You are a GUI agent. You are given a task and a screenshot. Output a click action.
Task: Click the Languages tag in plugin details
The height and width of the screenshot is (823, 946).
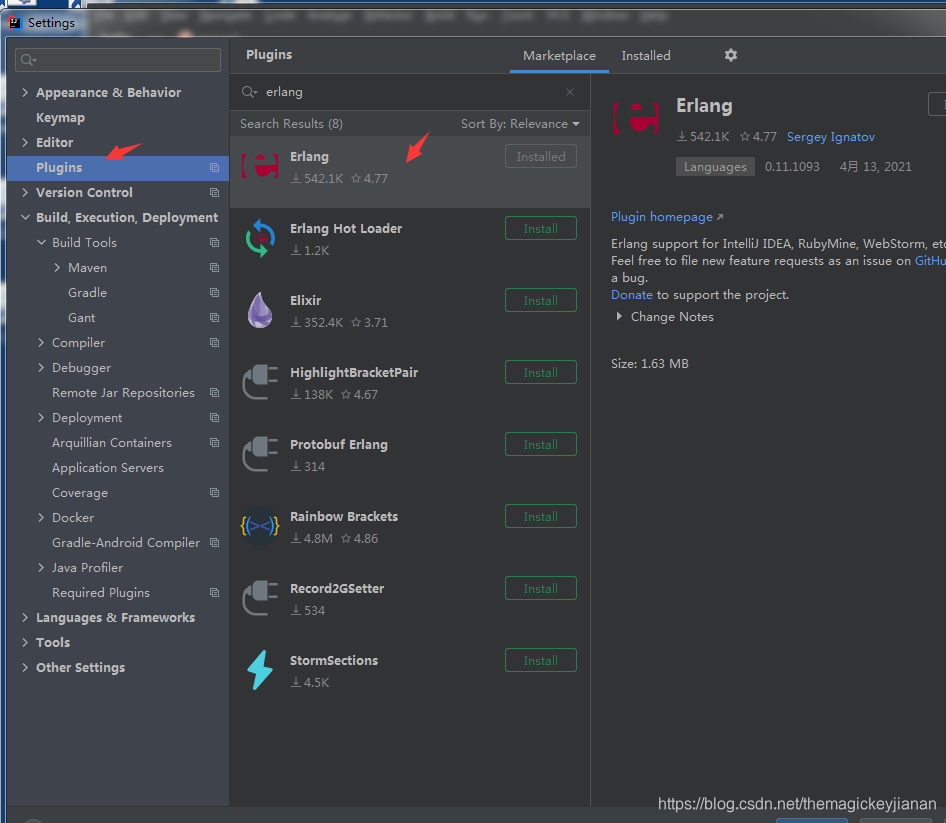tap(715, 167)
